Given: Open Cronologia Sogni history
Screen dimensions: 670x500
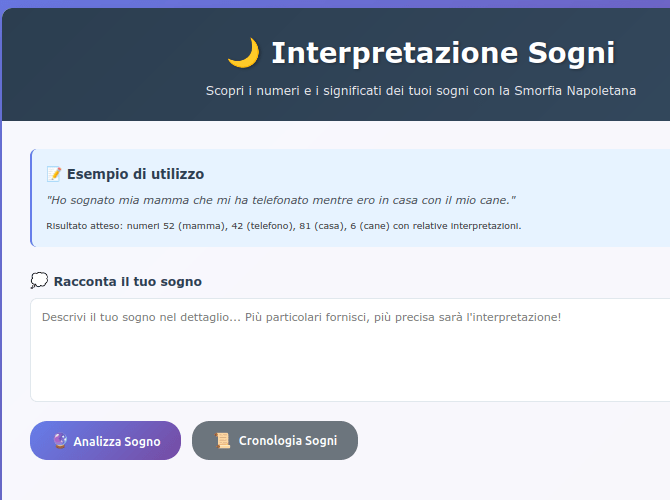Looking at the screenshot, I should (x=275, y=441).
